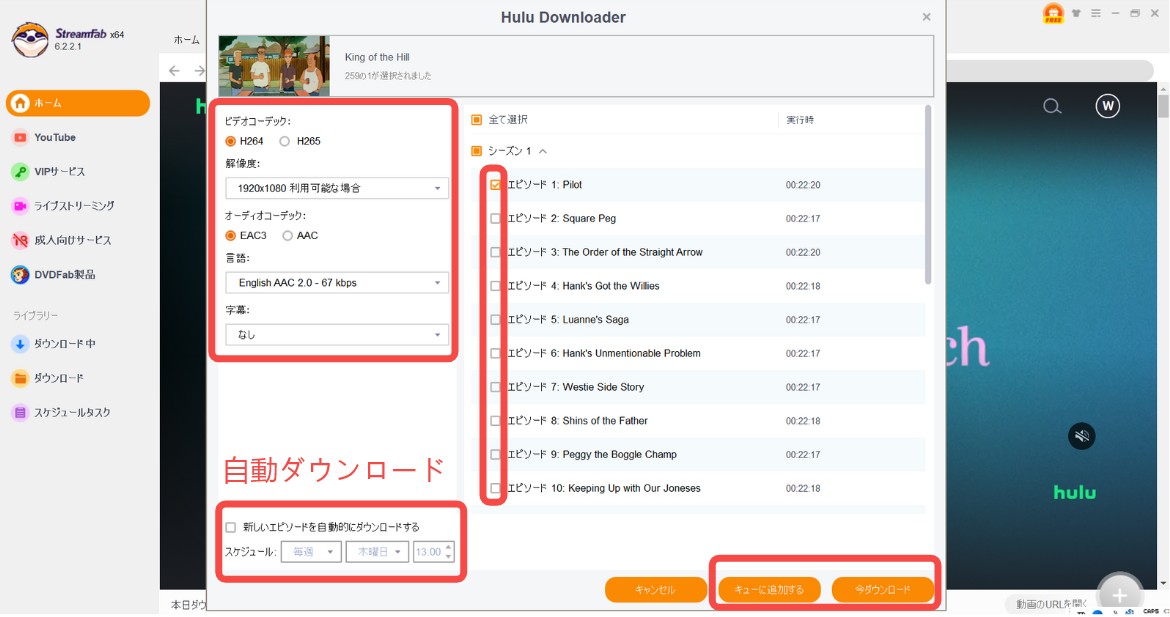Check エピソード 7: Westie Side Story
Screen dimensions: 1170x617
495,387
